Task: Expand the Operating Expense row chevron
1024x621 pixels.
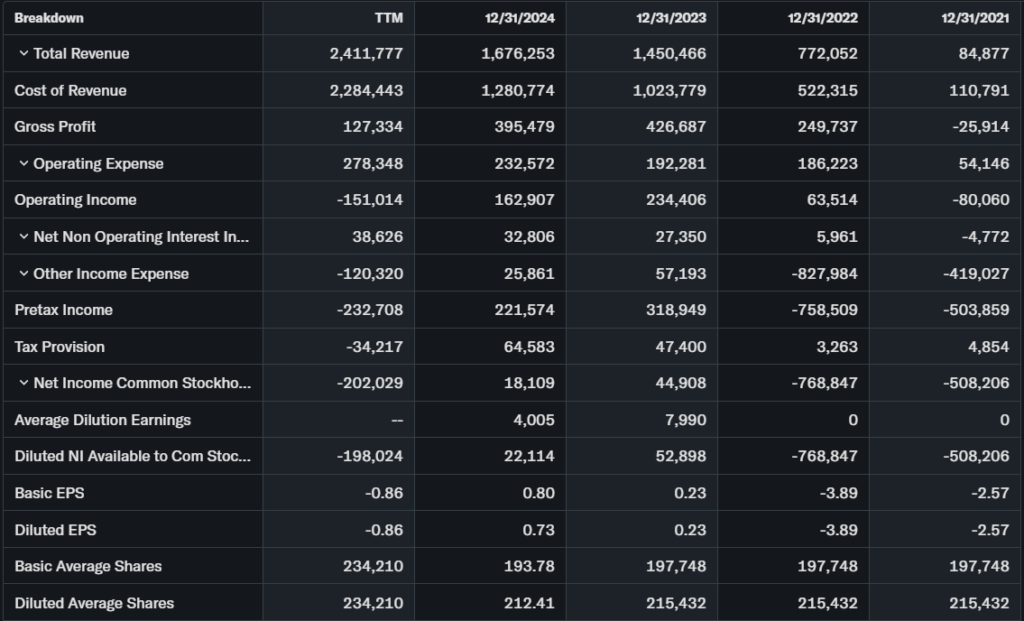Action: [x=23, y=164]
